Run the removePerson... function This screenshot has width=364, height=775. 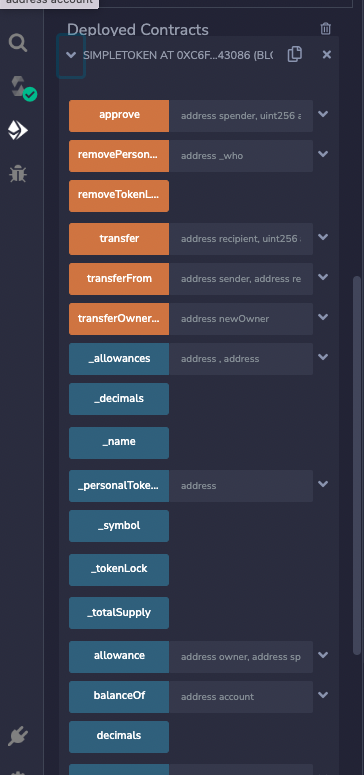119,156
